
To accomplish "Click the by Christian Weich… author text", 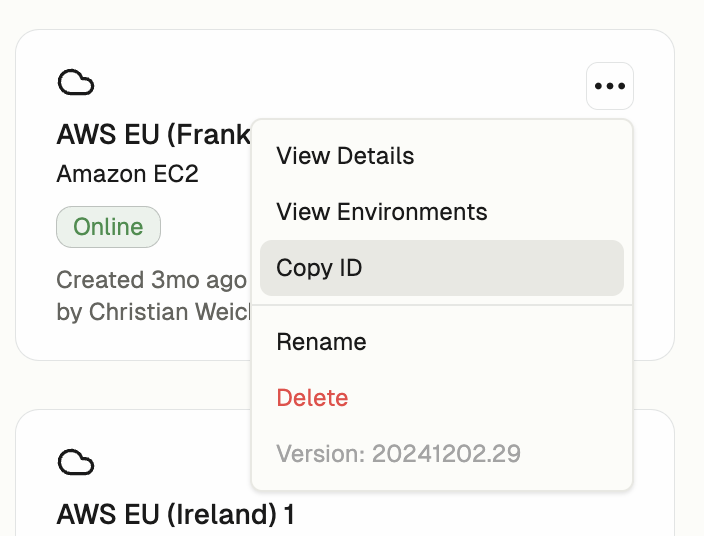I will 153,312.
